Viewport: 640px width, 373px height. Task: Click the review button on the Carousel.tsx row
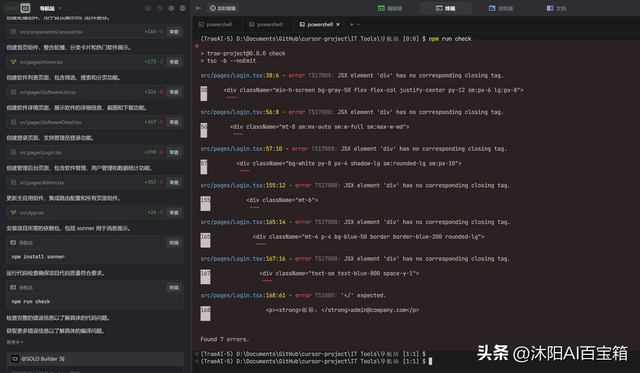pyautogui.click(x=174, y=31)
